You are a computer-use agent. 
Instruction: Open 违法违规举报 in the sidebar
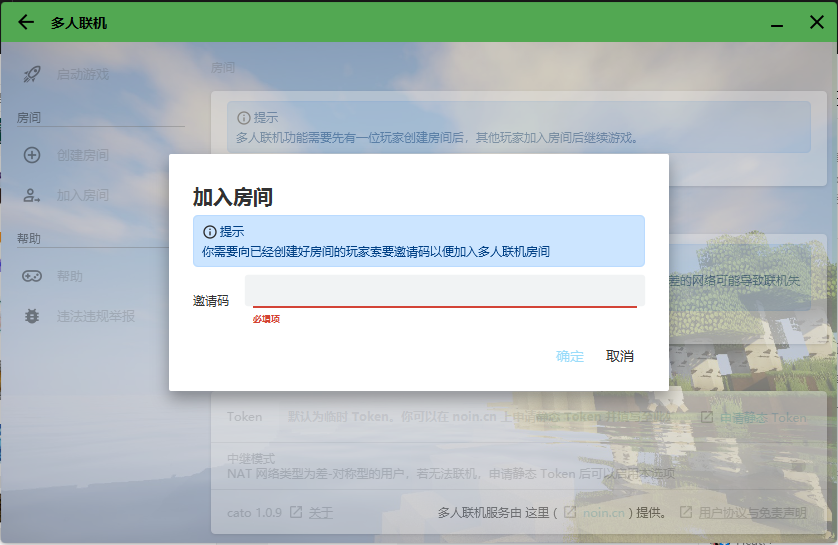coord(95,316)
